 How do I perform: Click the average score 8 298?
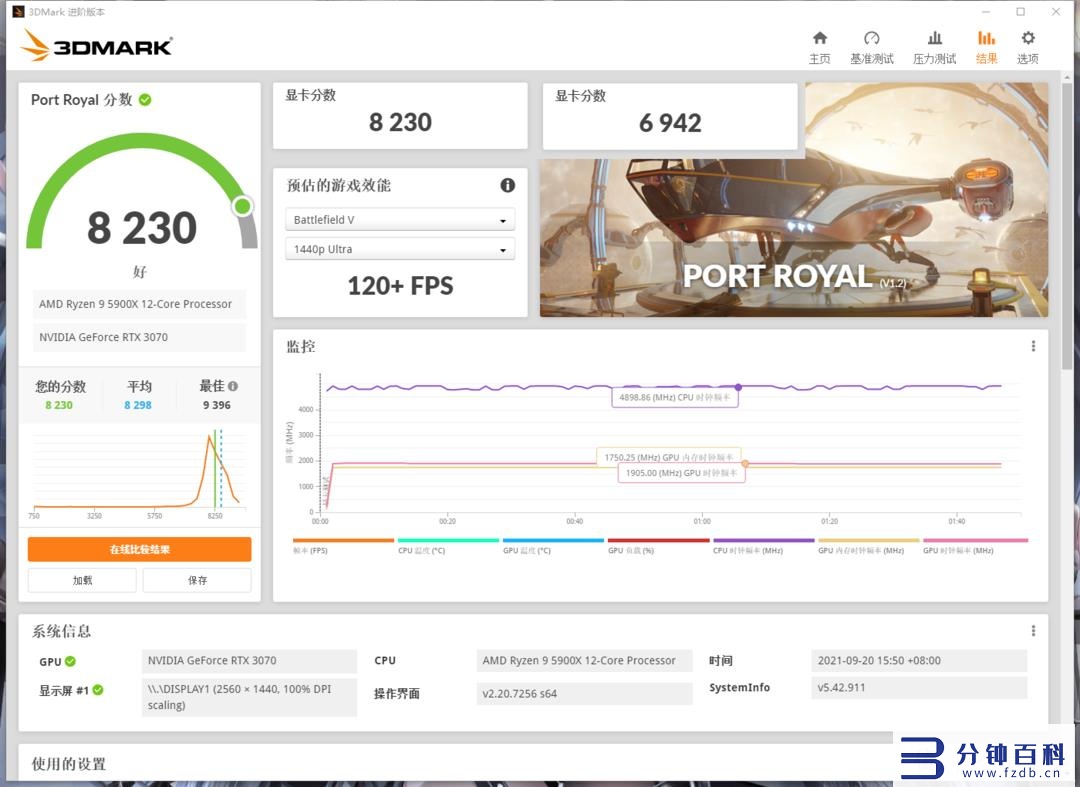(x=138, y=405)
